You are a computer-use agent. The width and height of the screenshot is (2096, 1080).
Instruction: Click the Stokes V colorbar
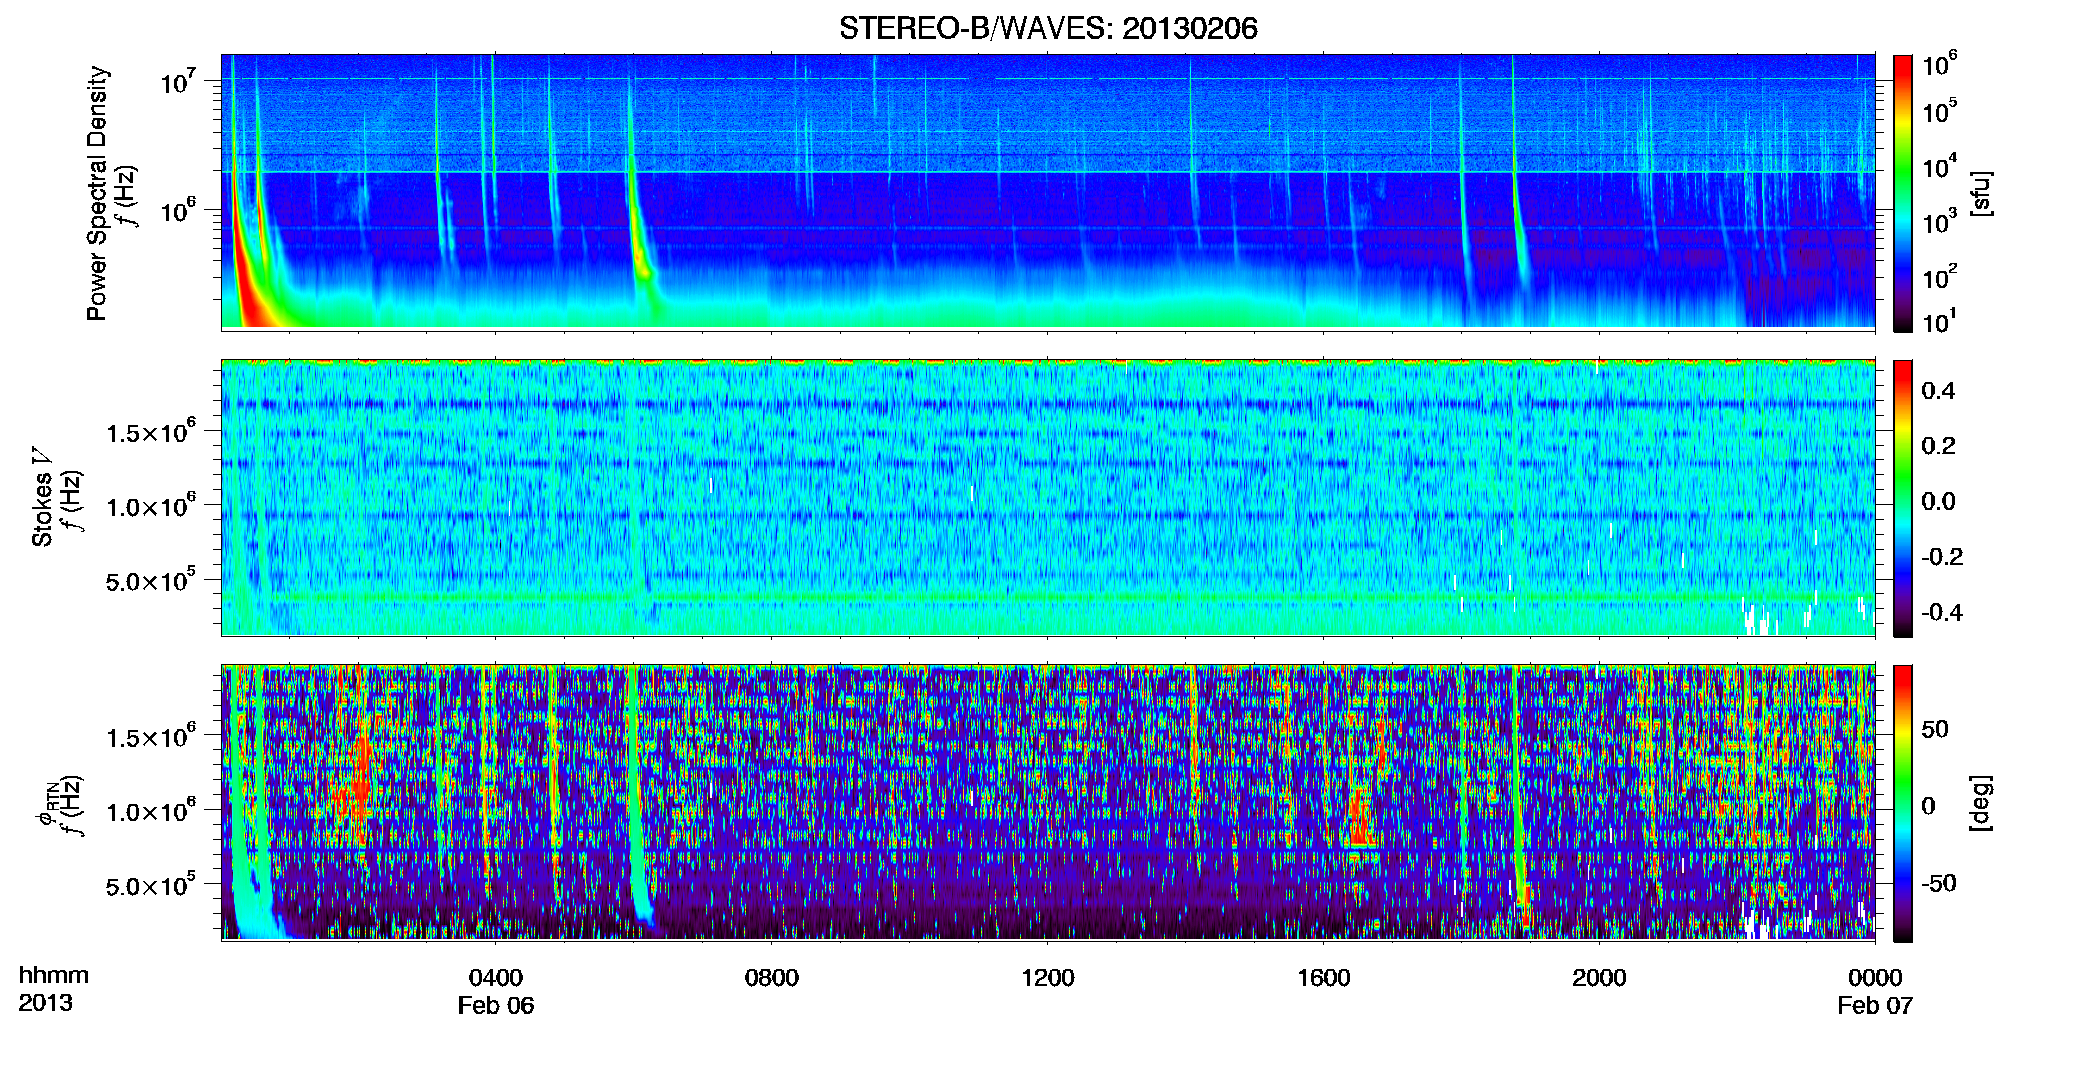click(x=1903, y=498)
